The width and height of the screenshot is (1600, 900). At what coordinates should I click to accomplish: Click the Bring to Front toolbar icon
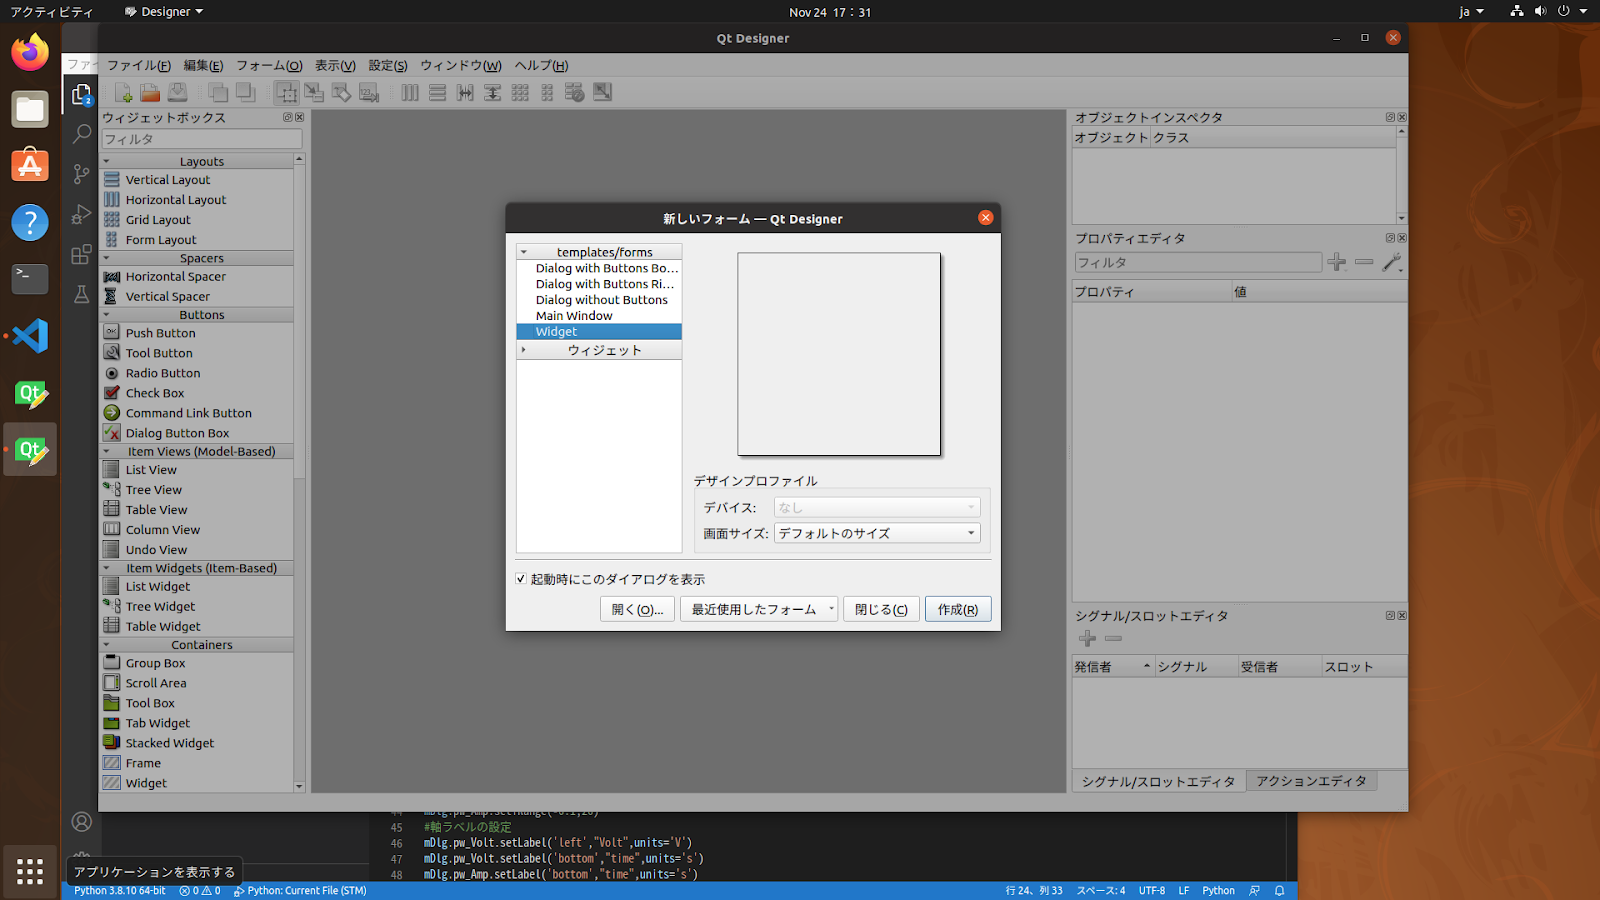pyautogui.click(x=245, y=93)
